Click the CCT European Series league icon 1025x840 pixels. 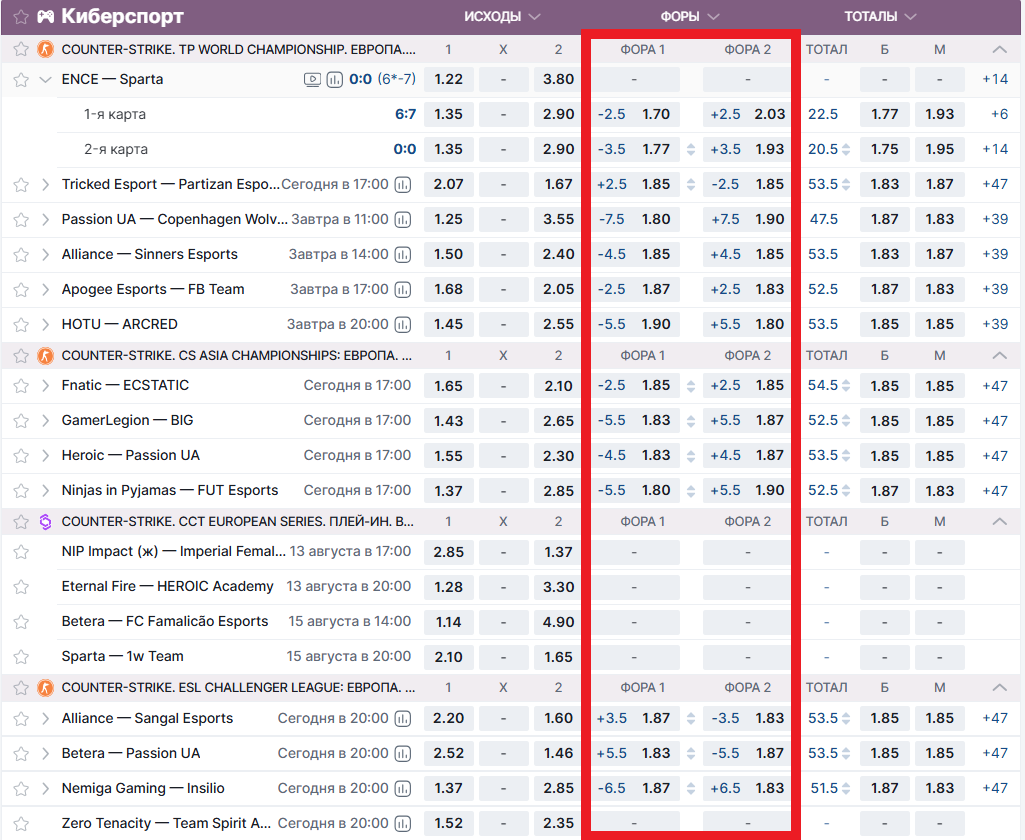[x=45, y=522]
